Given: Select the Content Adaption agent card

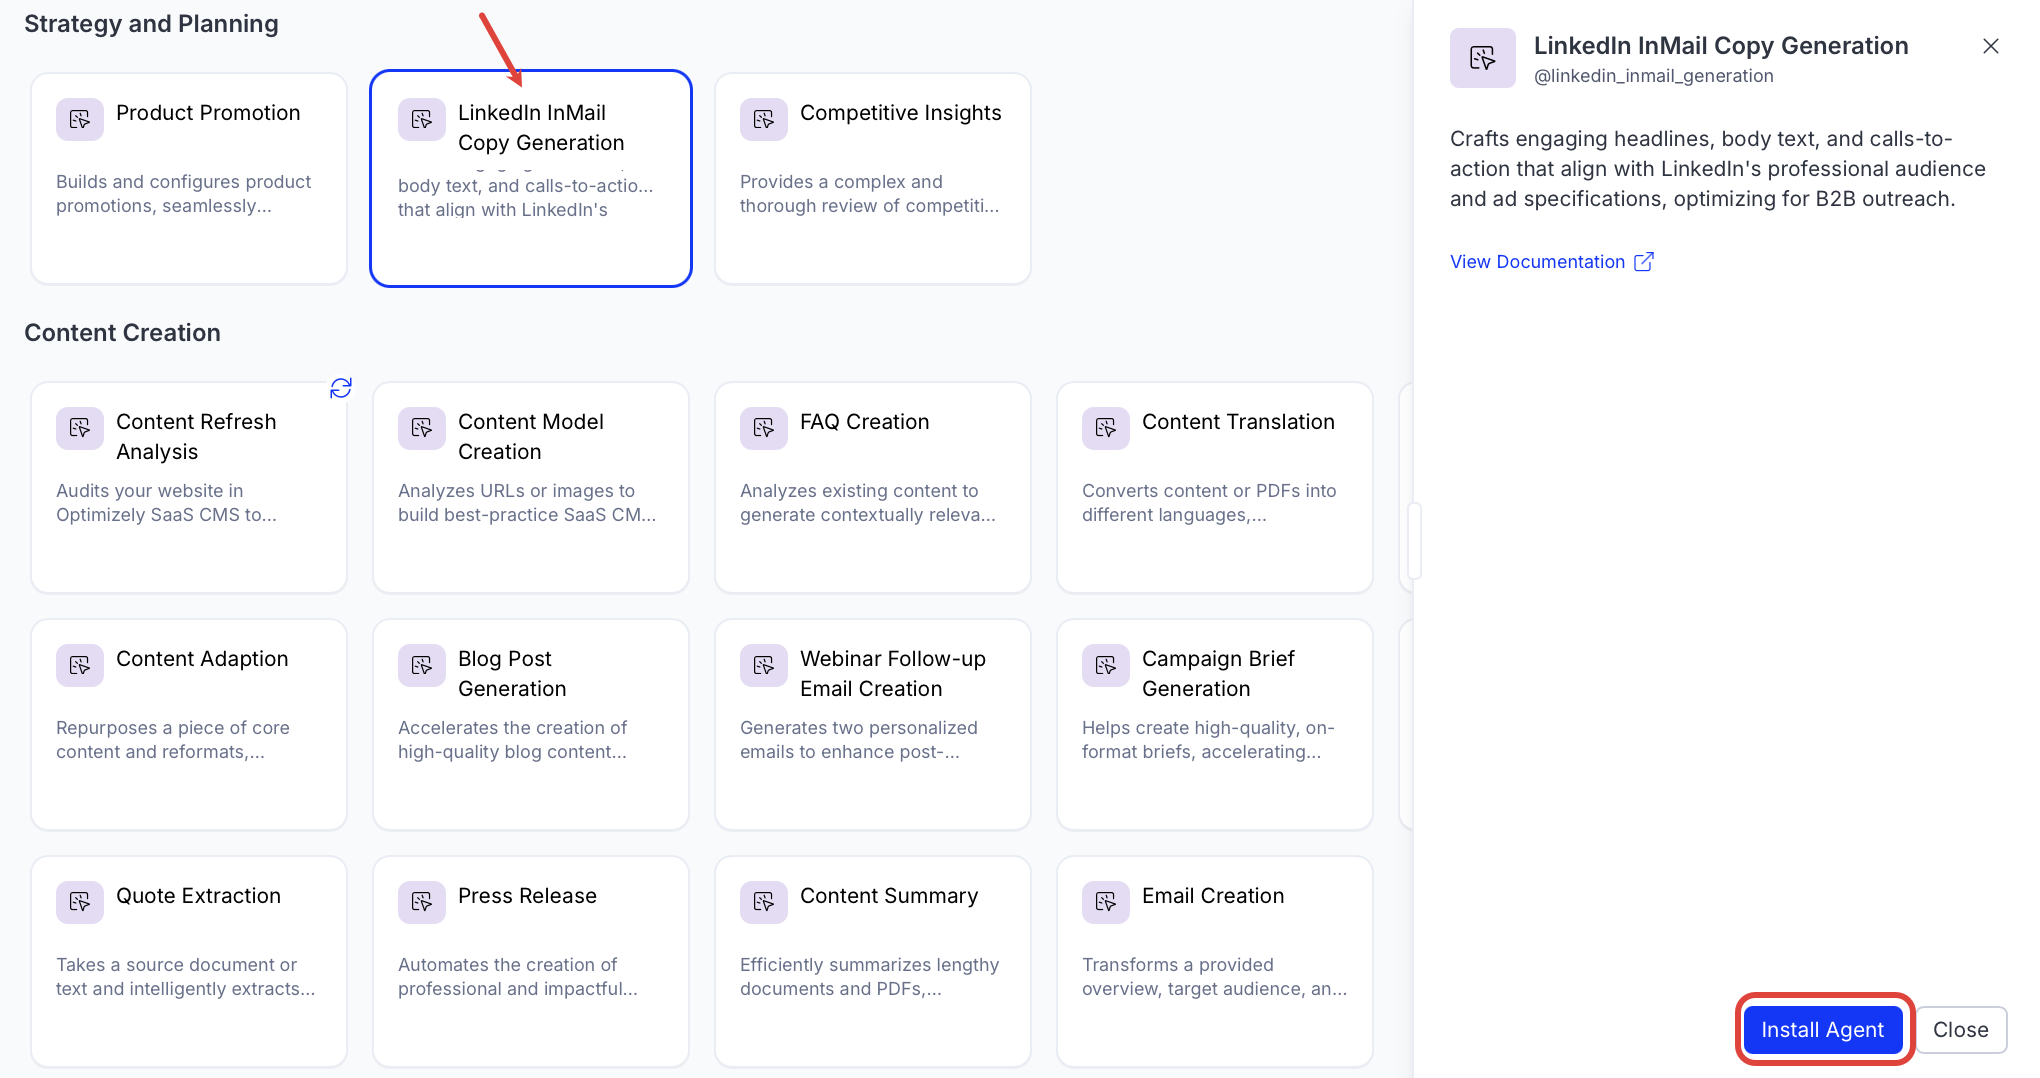Looking at the screenshot, I should click(189, 725).
